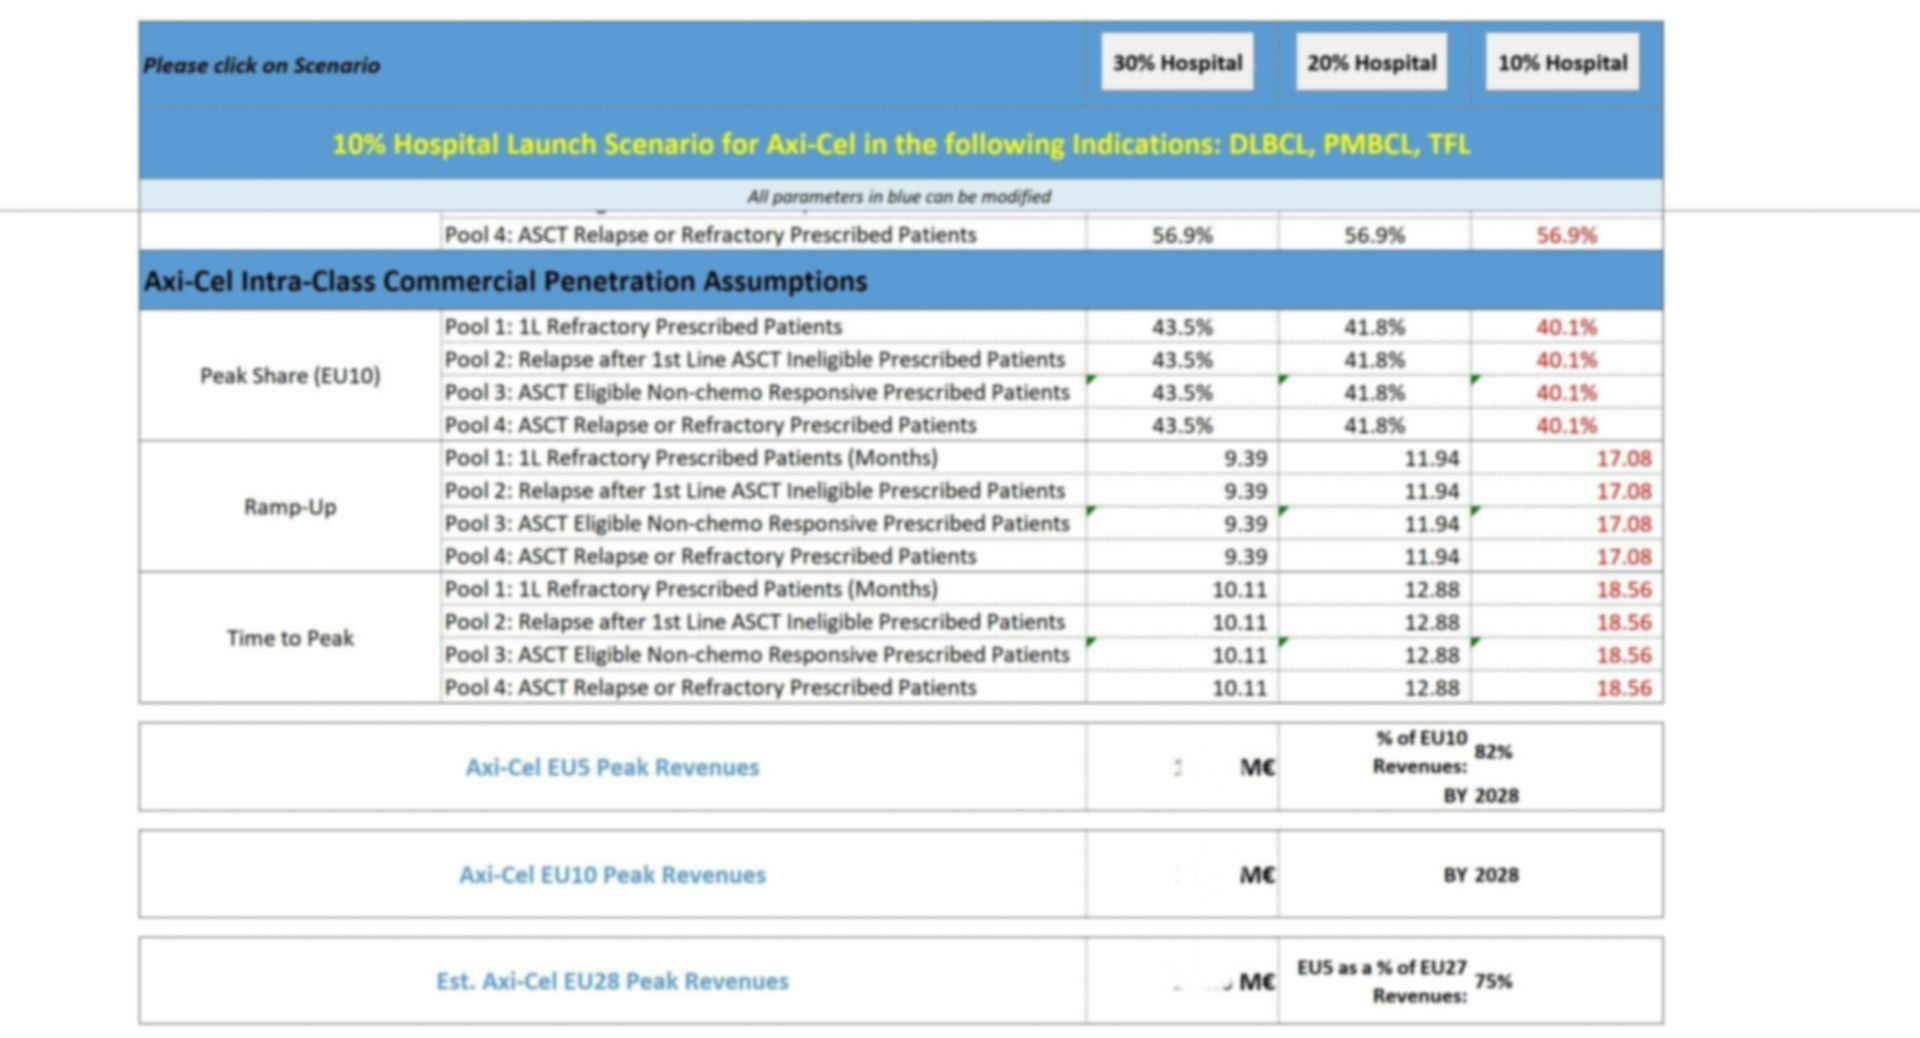Select Time to Peak Pool 4 red value 18.56
The height and width of the screenshot is (1038, 1920).
[1623, 688]
